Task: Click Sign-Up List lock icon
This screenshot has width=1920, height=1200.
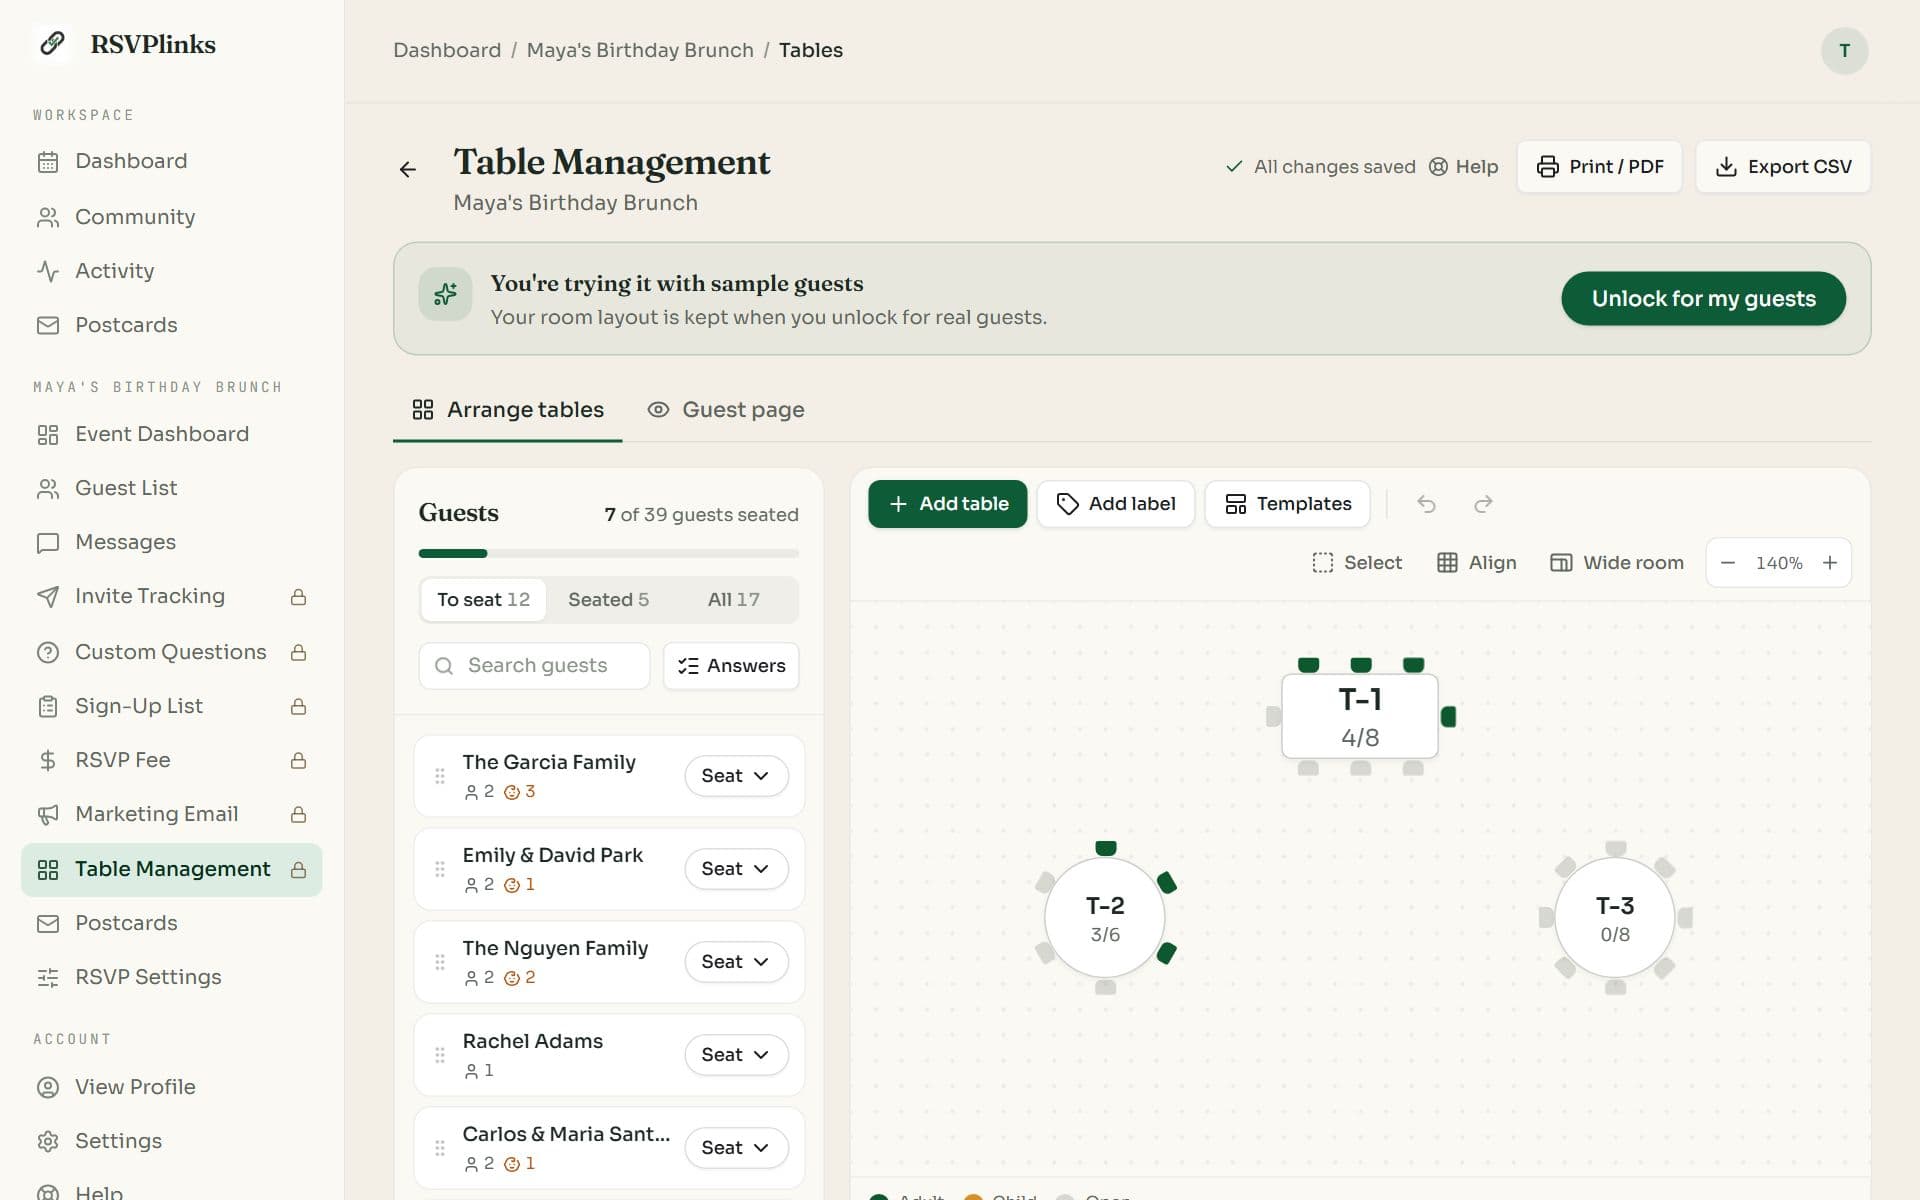Action: (298, 706)
